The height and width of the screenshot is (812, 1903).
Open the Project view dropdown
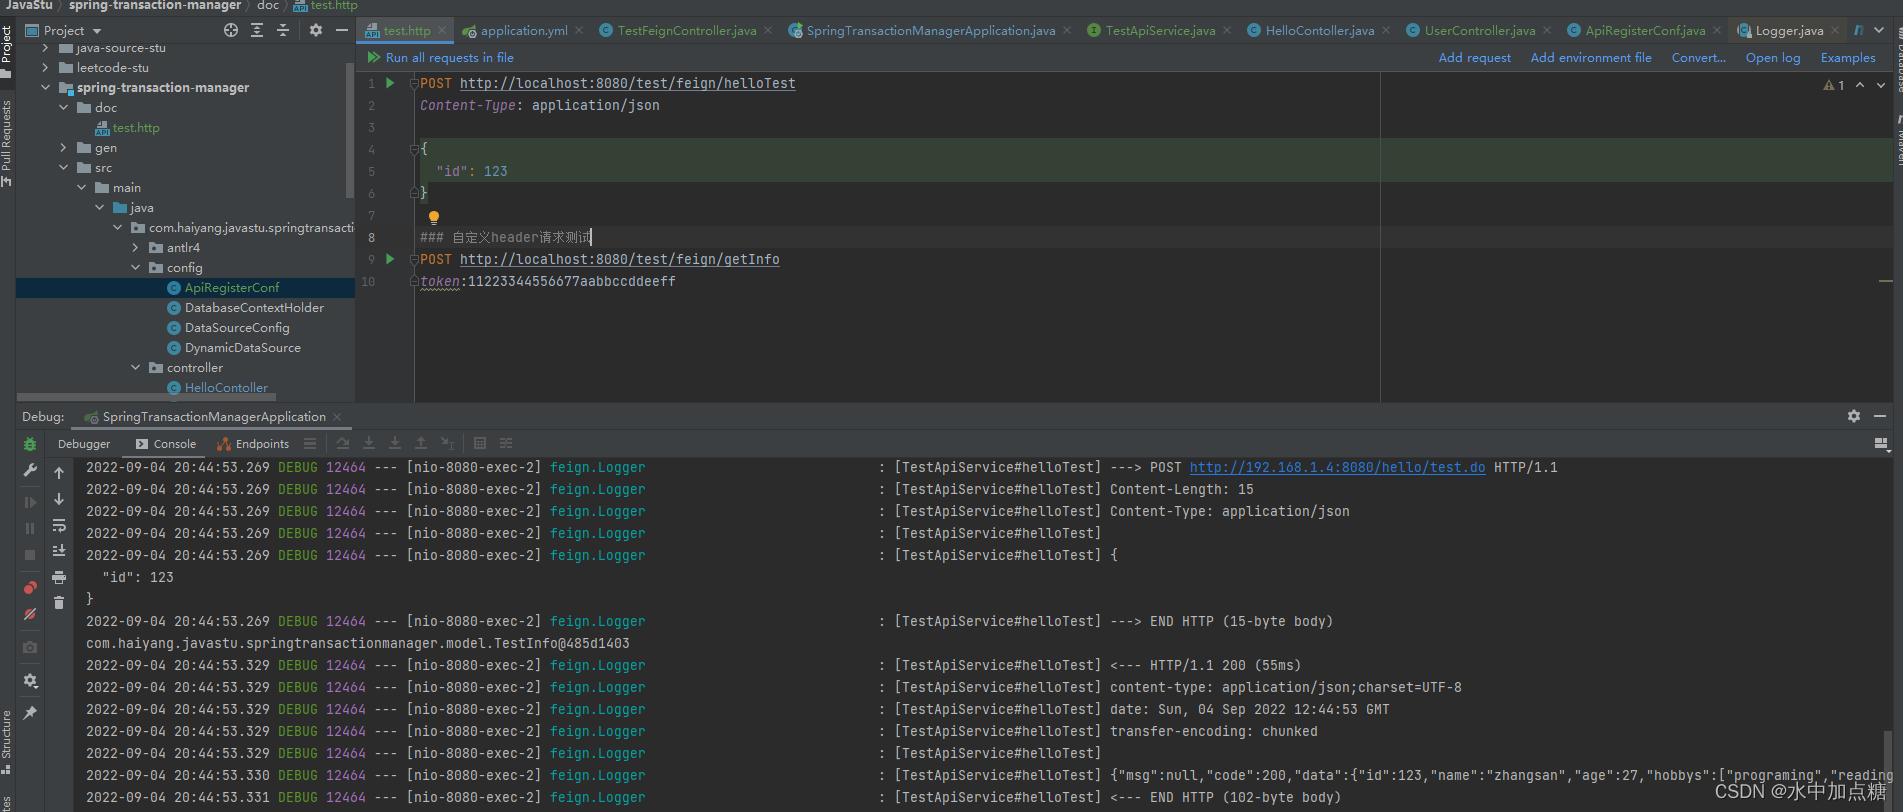click(x=65, y=31)
